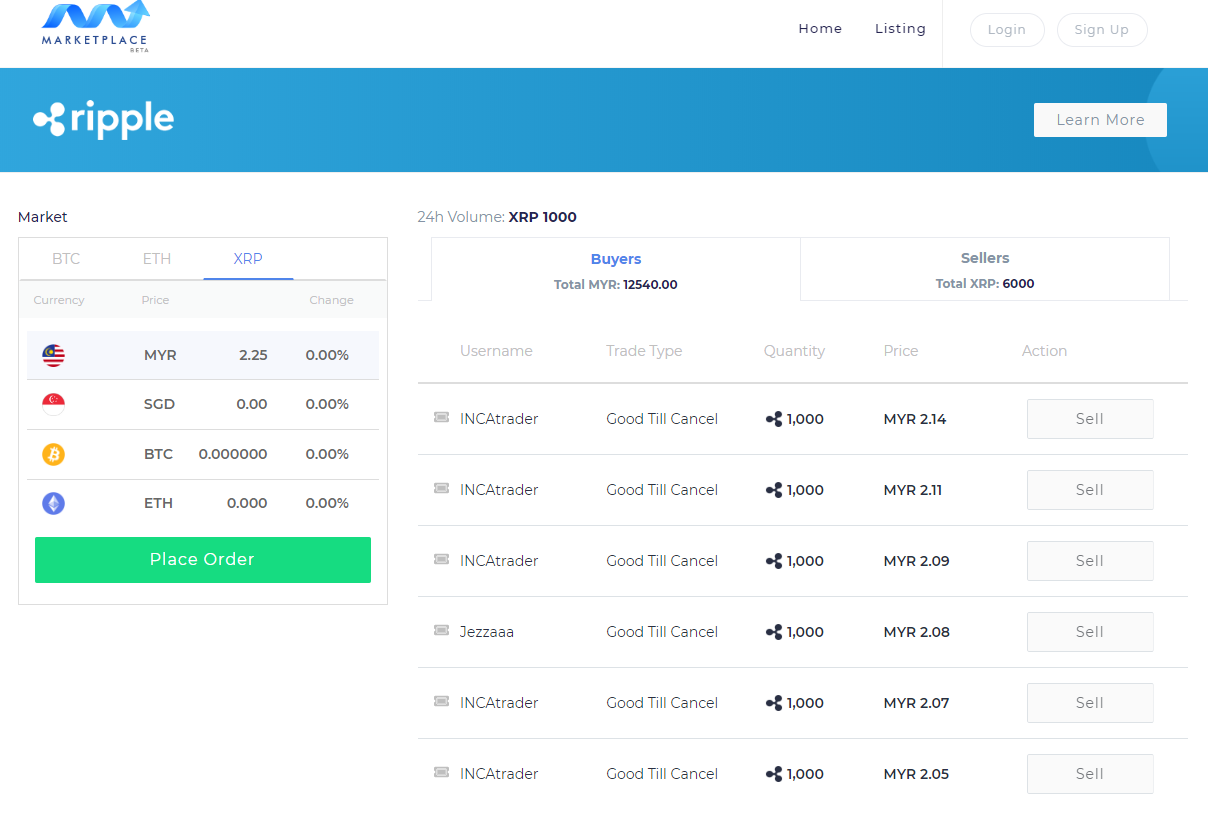Screen dimensions: 1208x835
Task: Click the Ripple logo in banner
Action: [x=103, y=119]
